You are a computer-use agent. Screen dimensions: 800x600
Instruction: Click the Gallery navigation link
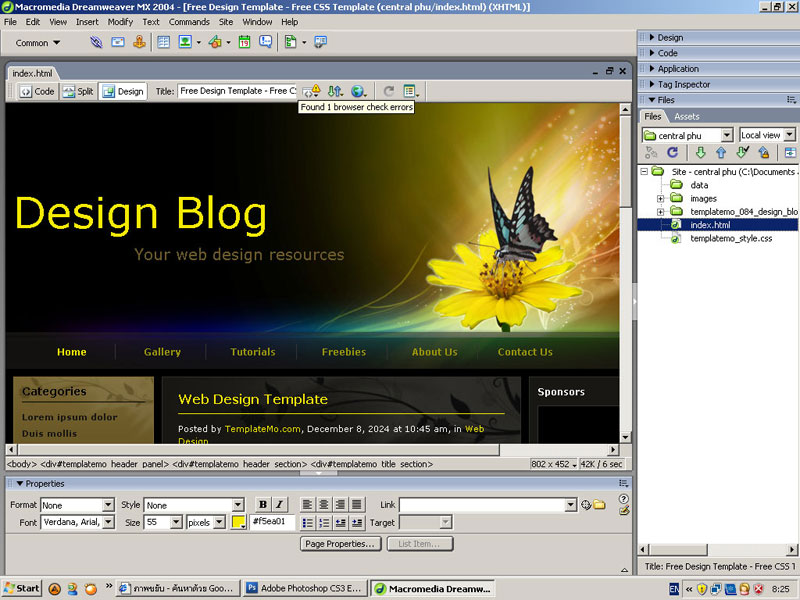click(162, 352)
